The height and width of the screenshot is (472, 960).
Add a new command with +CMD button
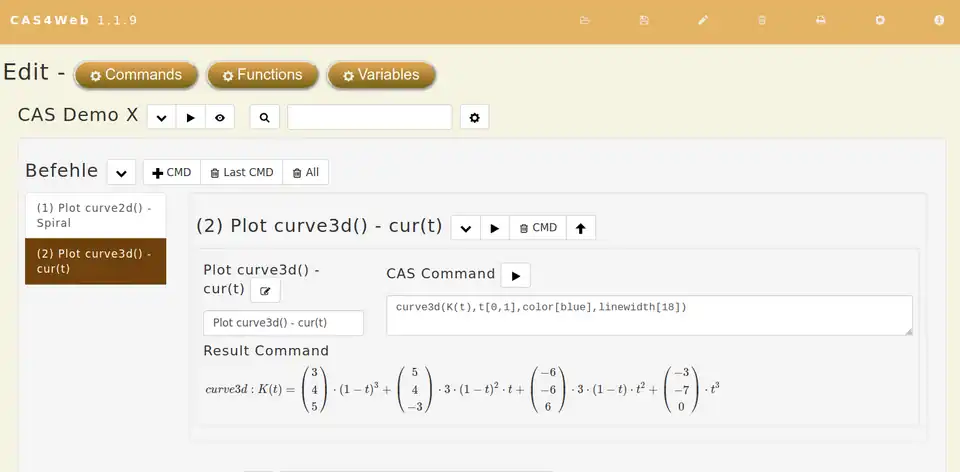click(x=172, y=173)
